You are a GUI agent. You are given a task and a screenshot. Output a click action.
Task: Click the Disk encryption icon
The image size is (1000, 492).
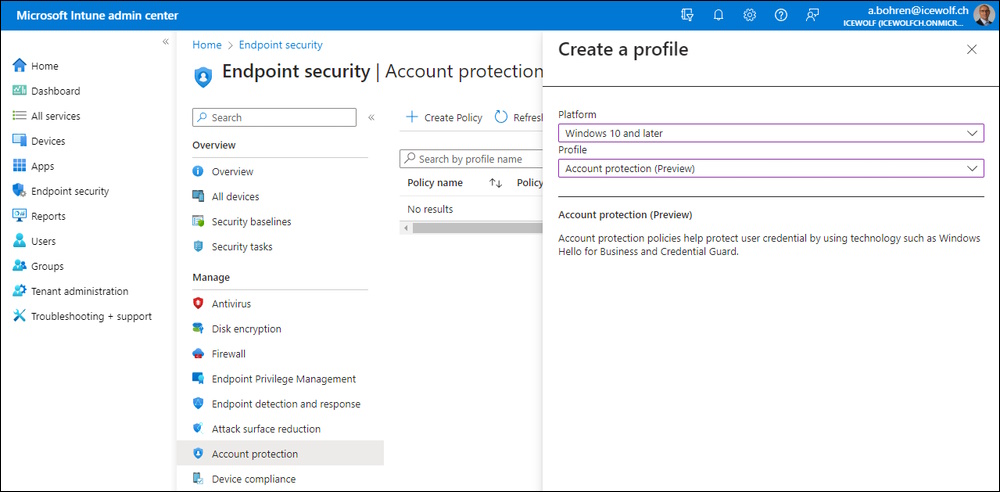point(198,329)
